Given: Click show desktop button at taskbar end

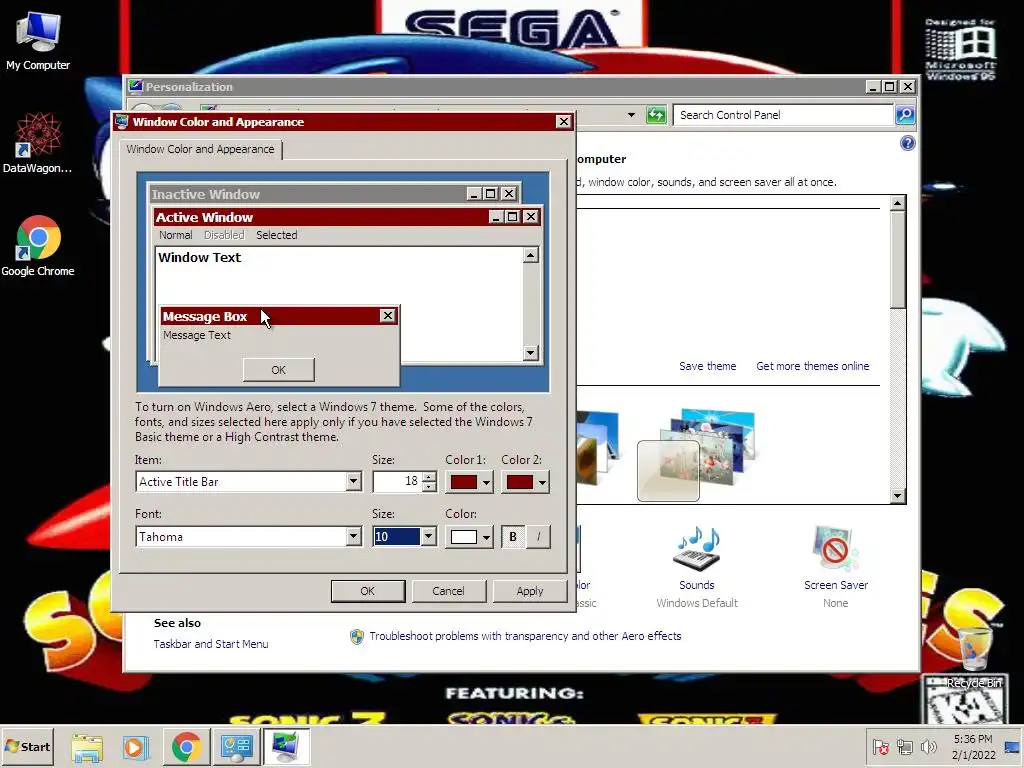Looking at the screenshot, I should pos(1013,746).
